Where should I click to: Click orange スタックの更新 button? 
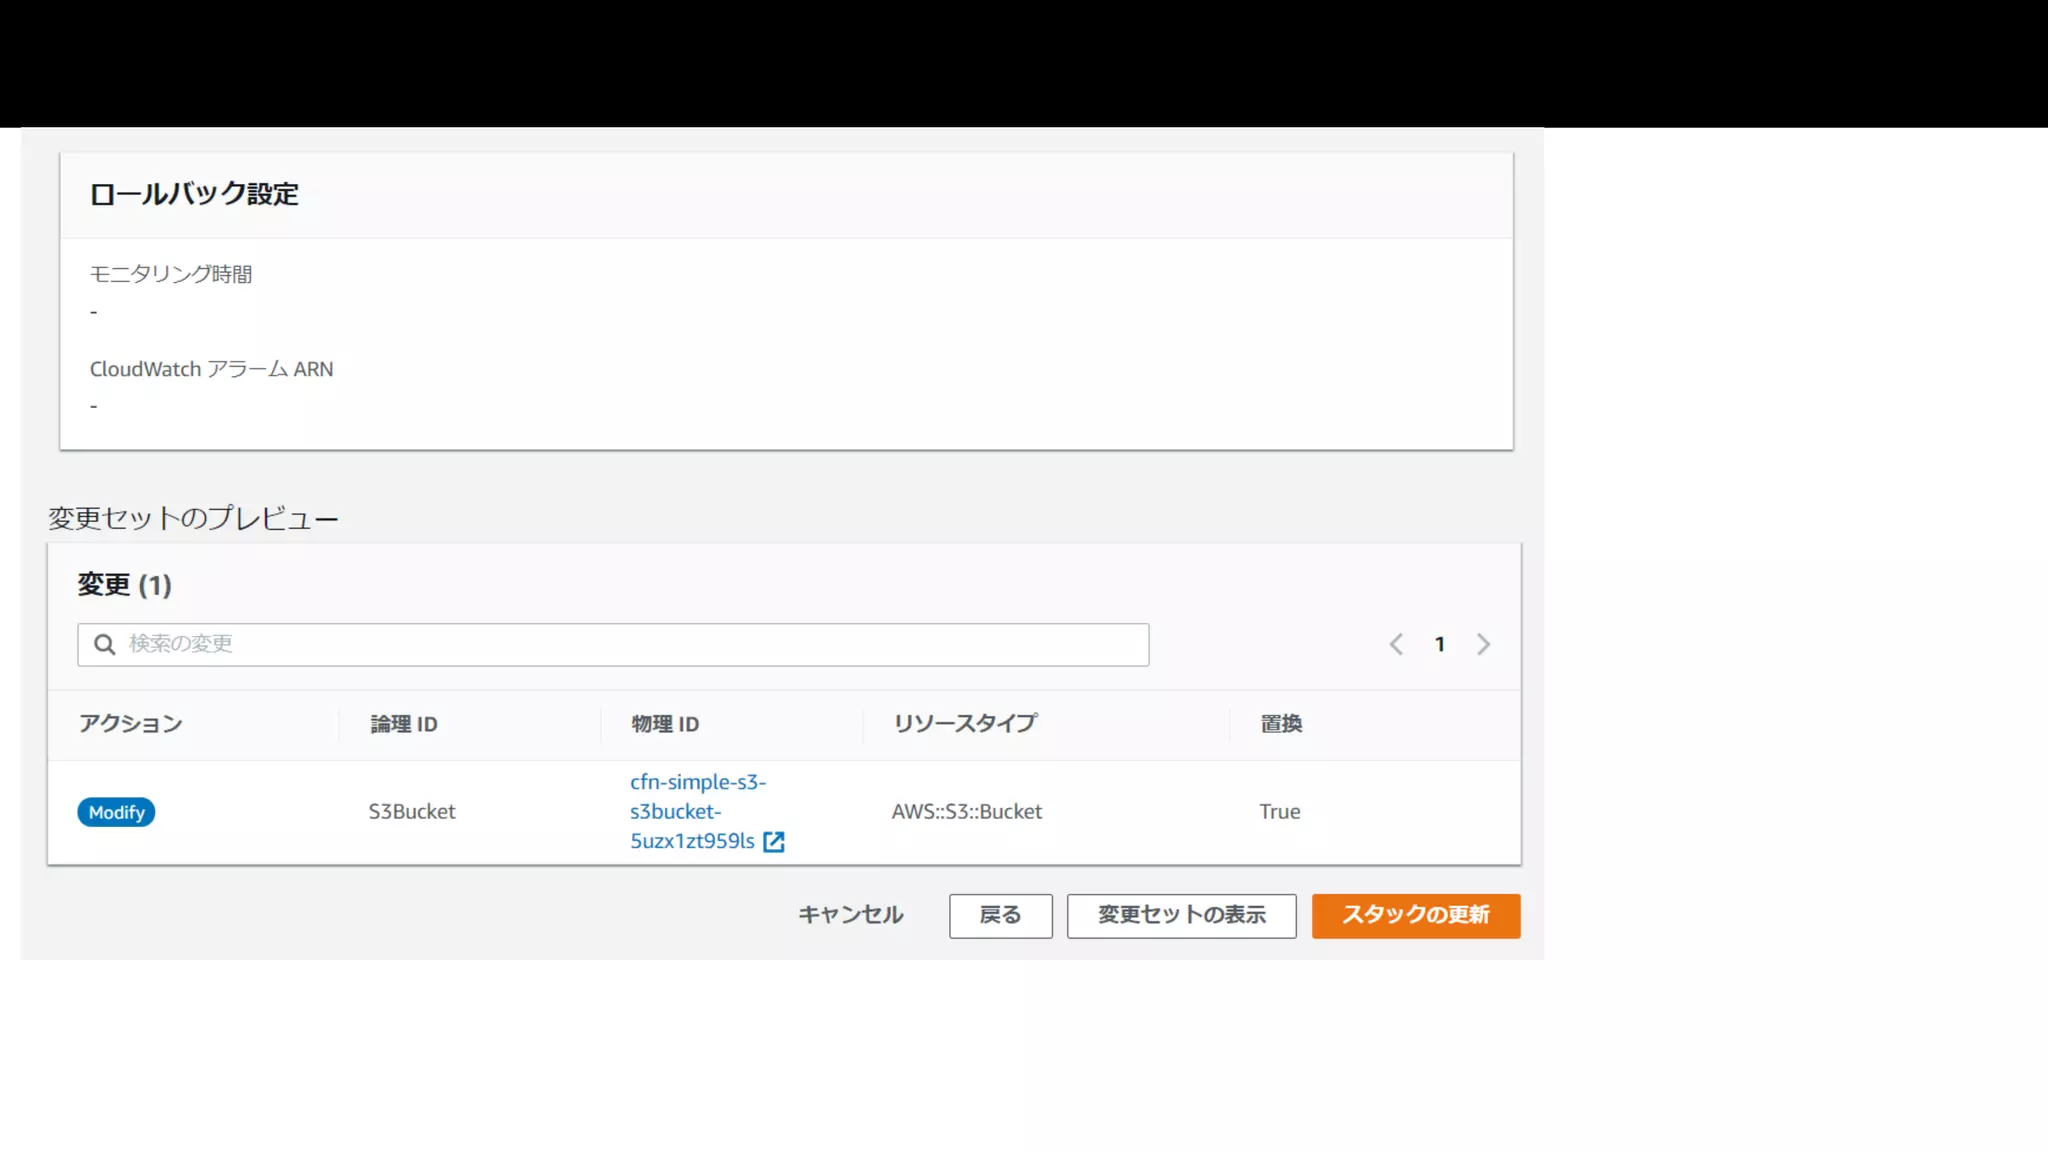[x=1415, y=916]
